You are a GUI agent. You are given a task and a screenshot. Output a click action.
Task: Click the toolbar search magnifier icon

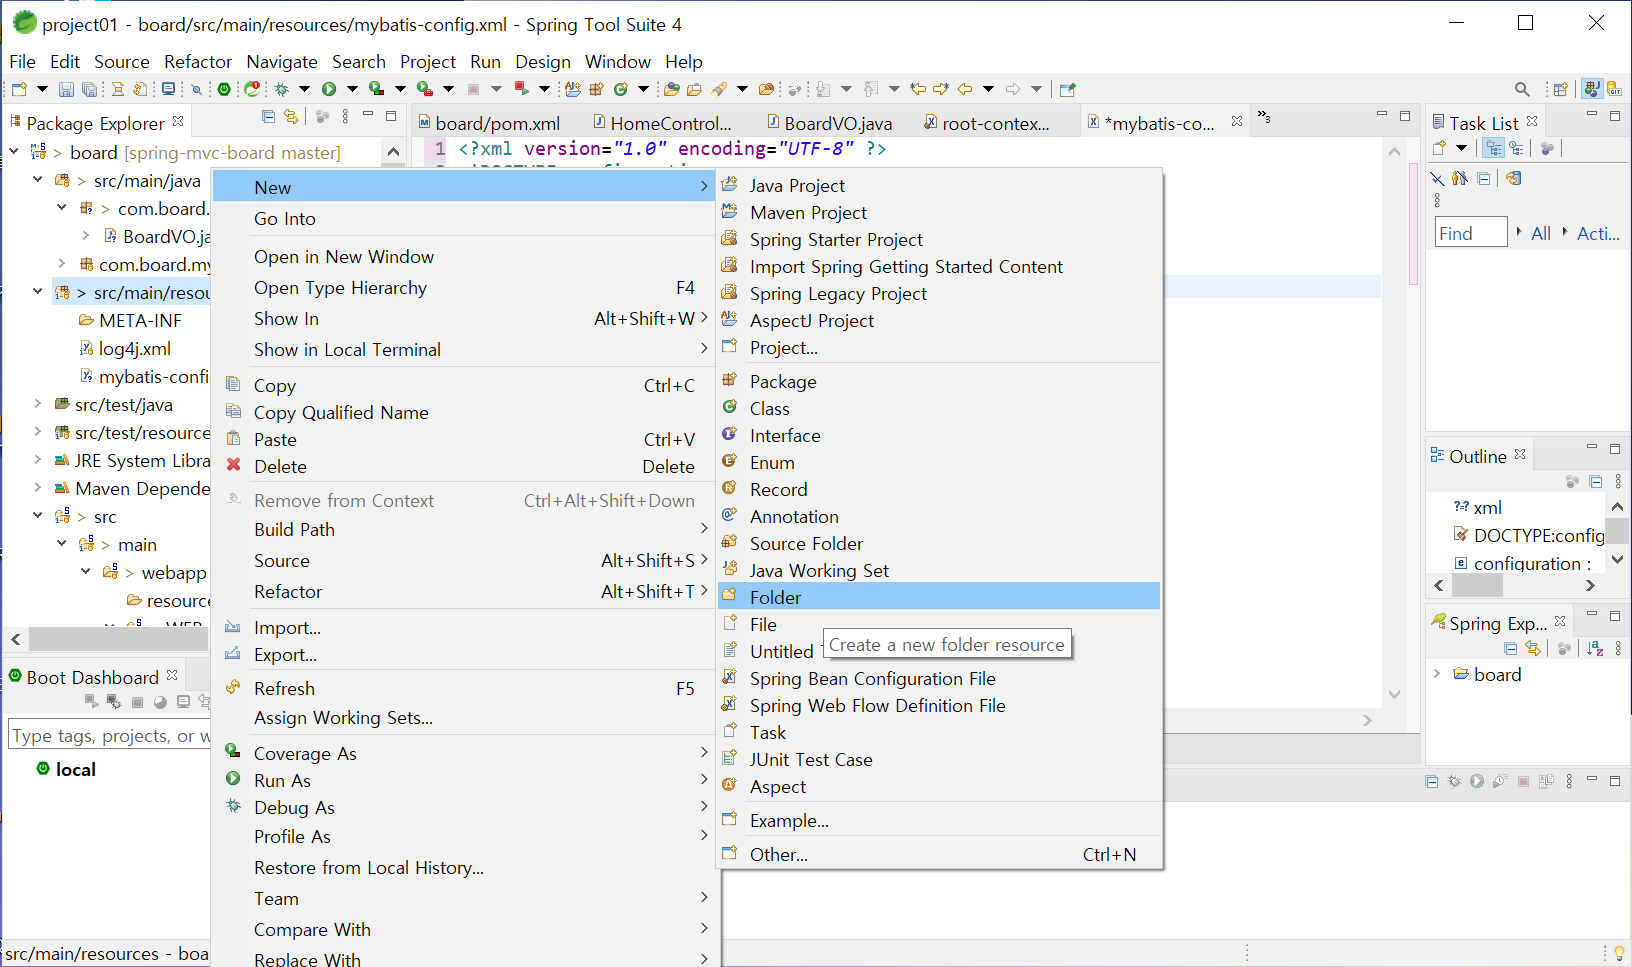click(x=1522, y=89)
